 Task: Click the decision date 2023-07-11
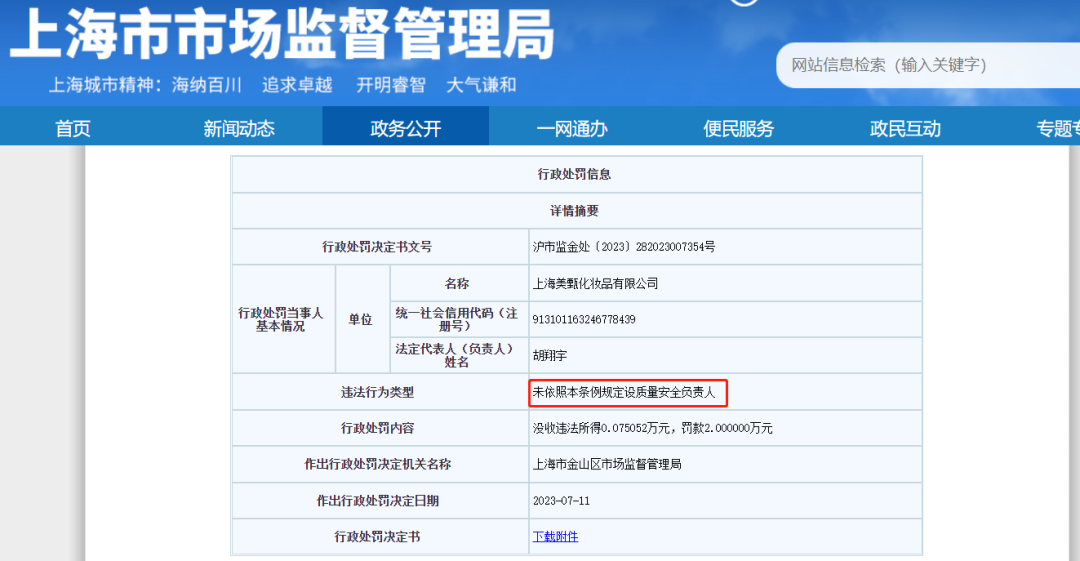pos(561,501)
